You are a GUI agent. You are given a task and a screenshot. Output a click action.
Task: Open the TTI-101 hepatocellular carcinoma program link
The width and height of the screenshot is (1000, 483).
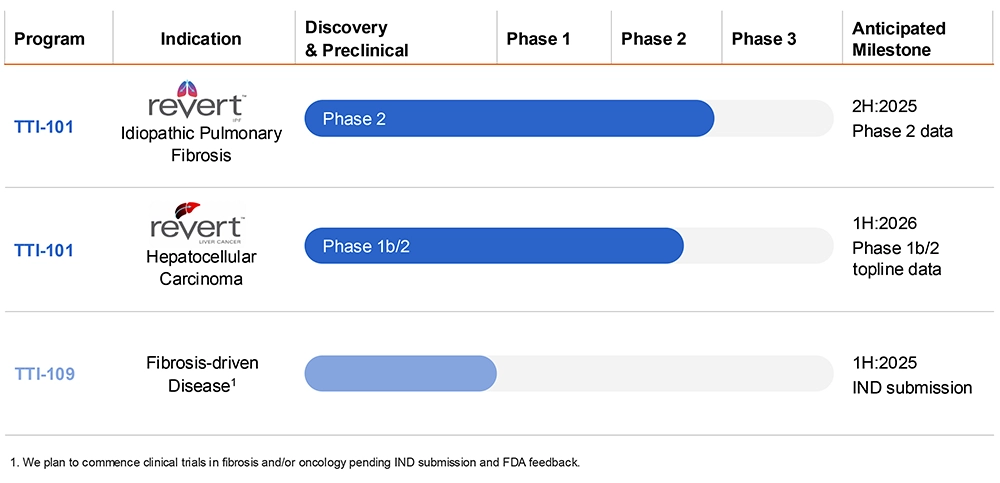click(44, 250)
